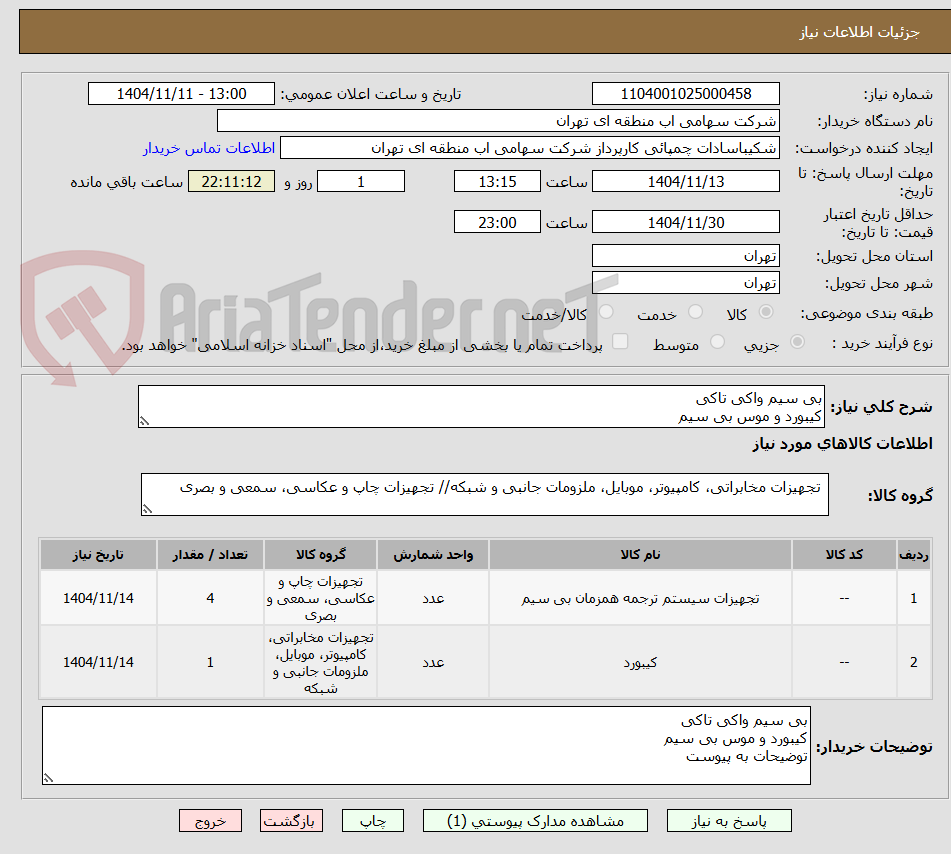Image resolution: width=951 pixels, height=854 pixels.
Task: Select item name کیبورد in row 2
Action: [640, 662]
